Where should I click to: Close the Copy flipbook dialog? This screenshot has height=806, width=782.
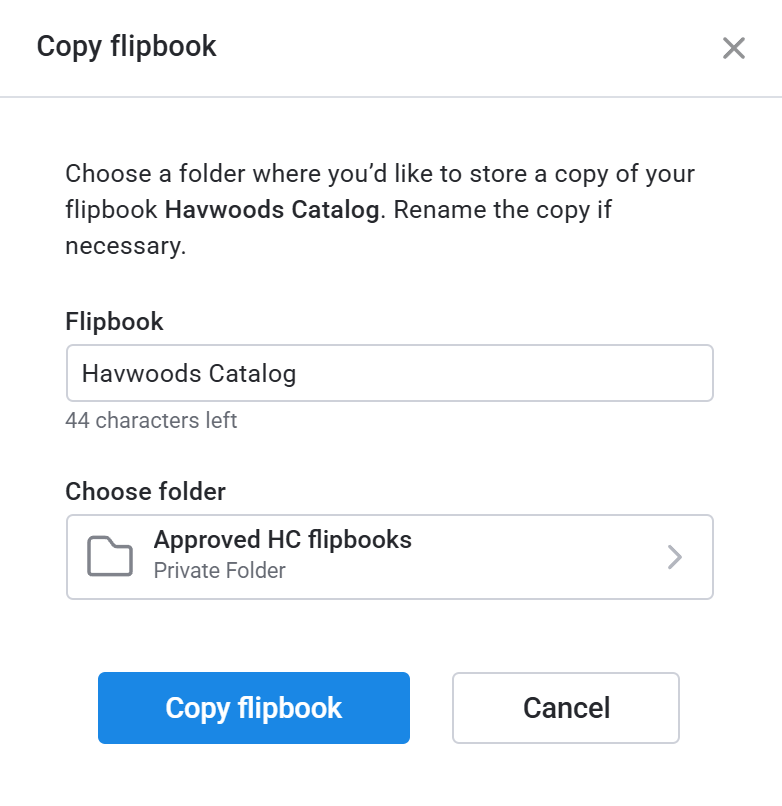pyautogui.click(x=734, y=48)
